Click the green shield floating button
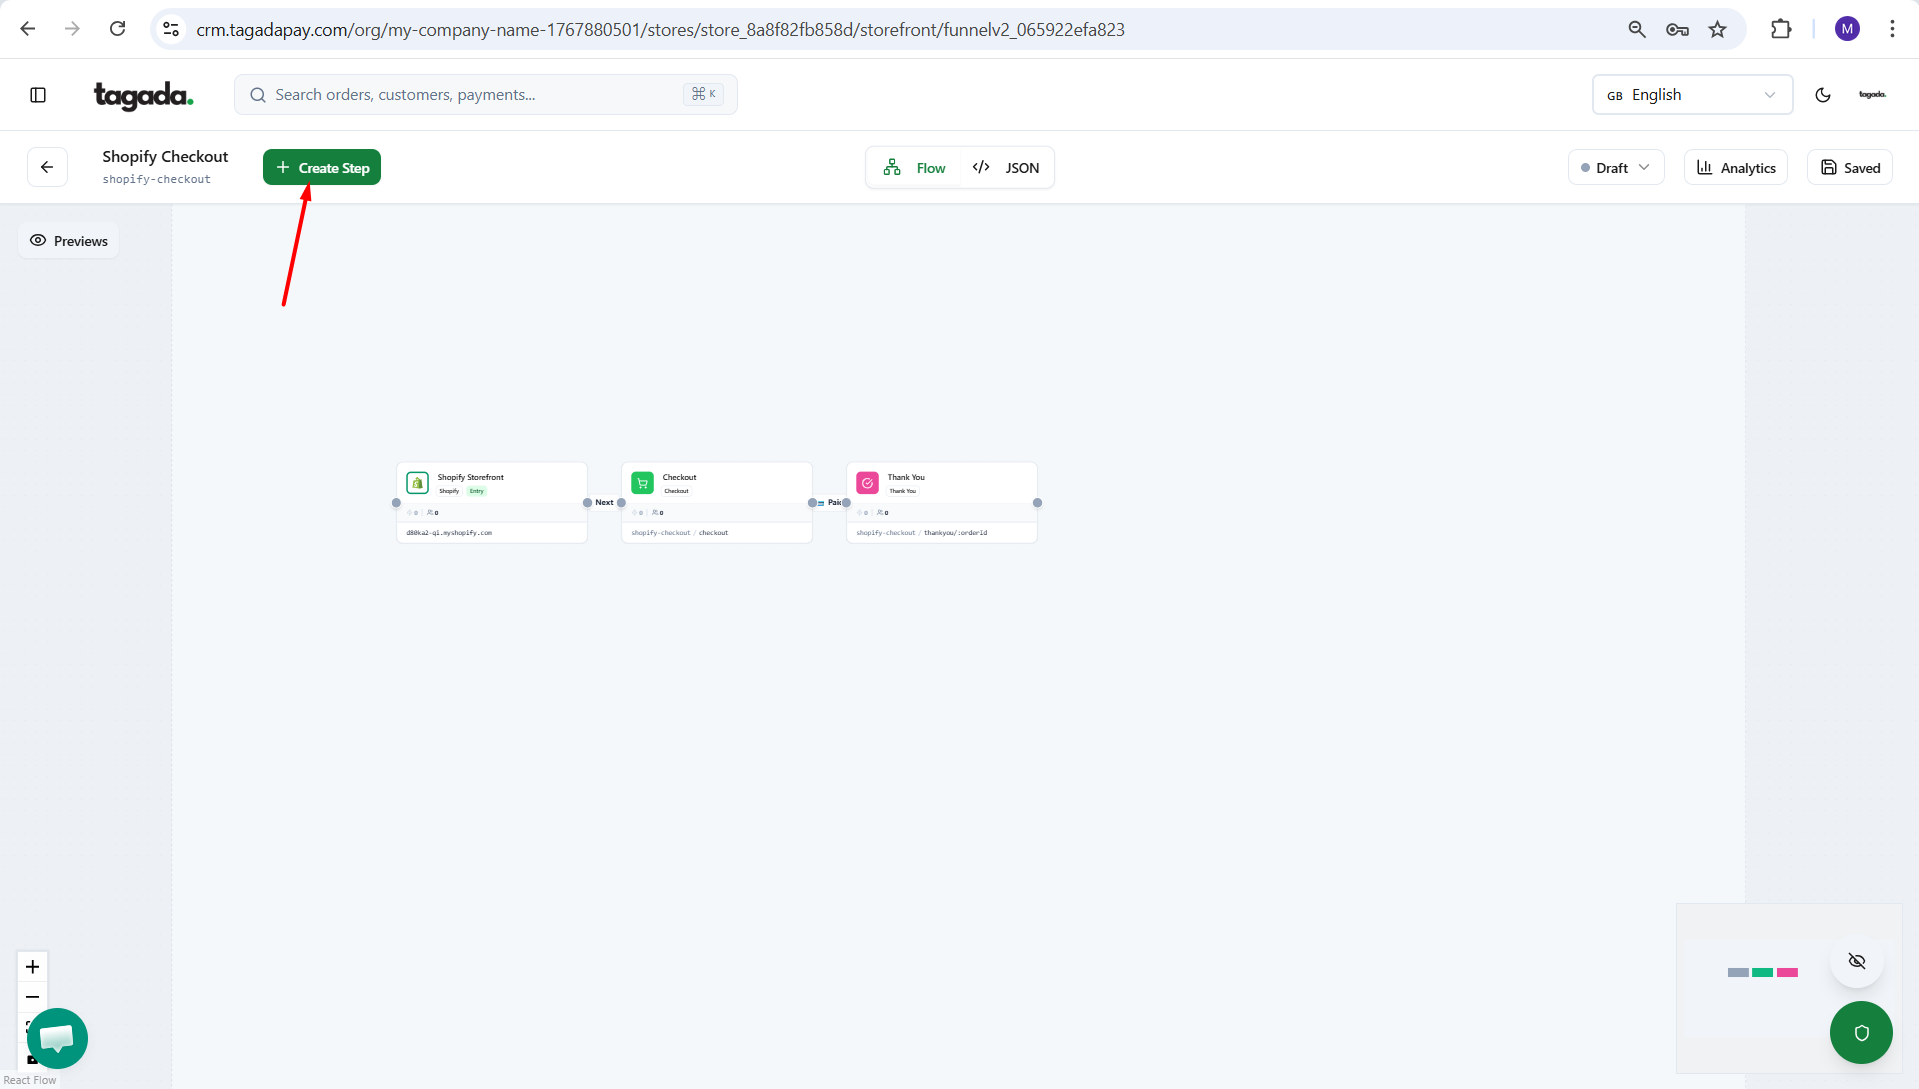The image size is (1919, 1089). click(1860, 1032)
